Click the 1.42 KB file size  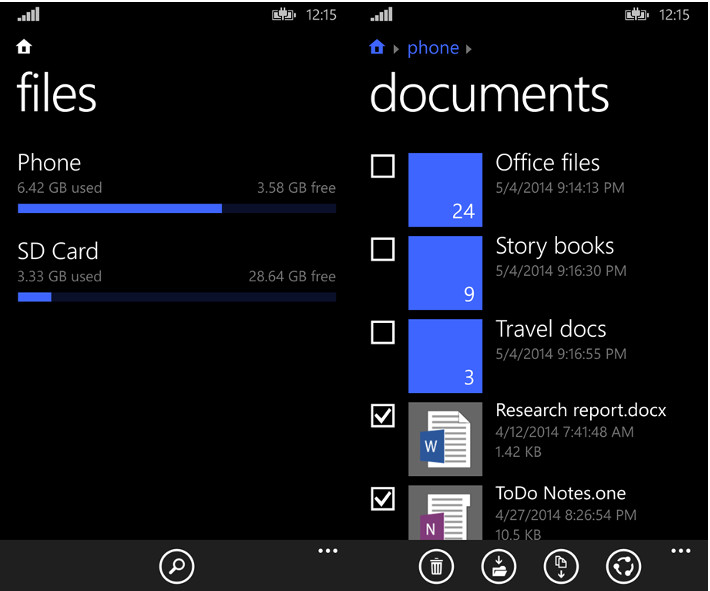pos(518,452)
